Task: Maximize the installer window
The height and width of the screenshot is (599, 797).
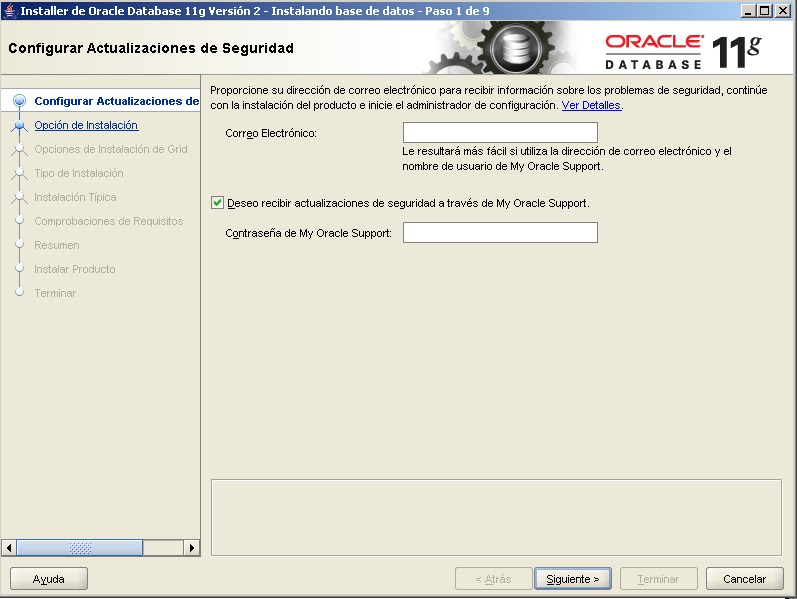Action: 764,11
